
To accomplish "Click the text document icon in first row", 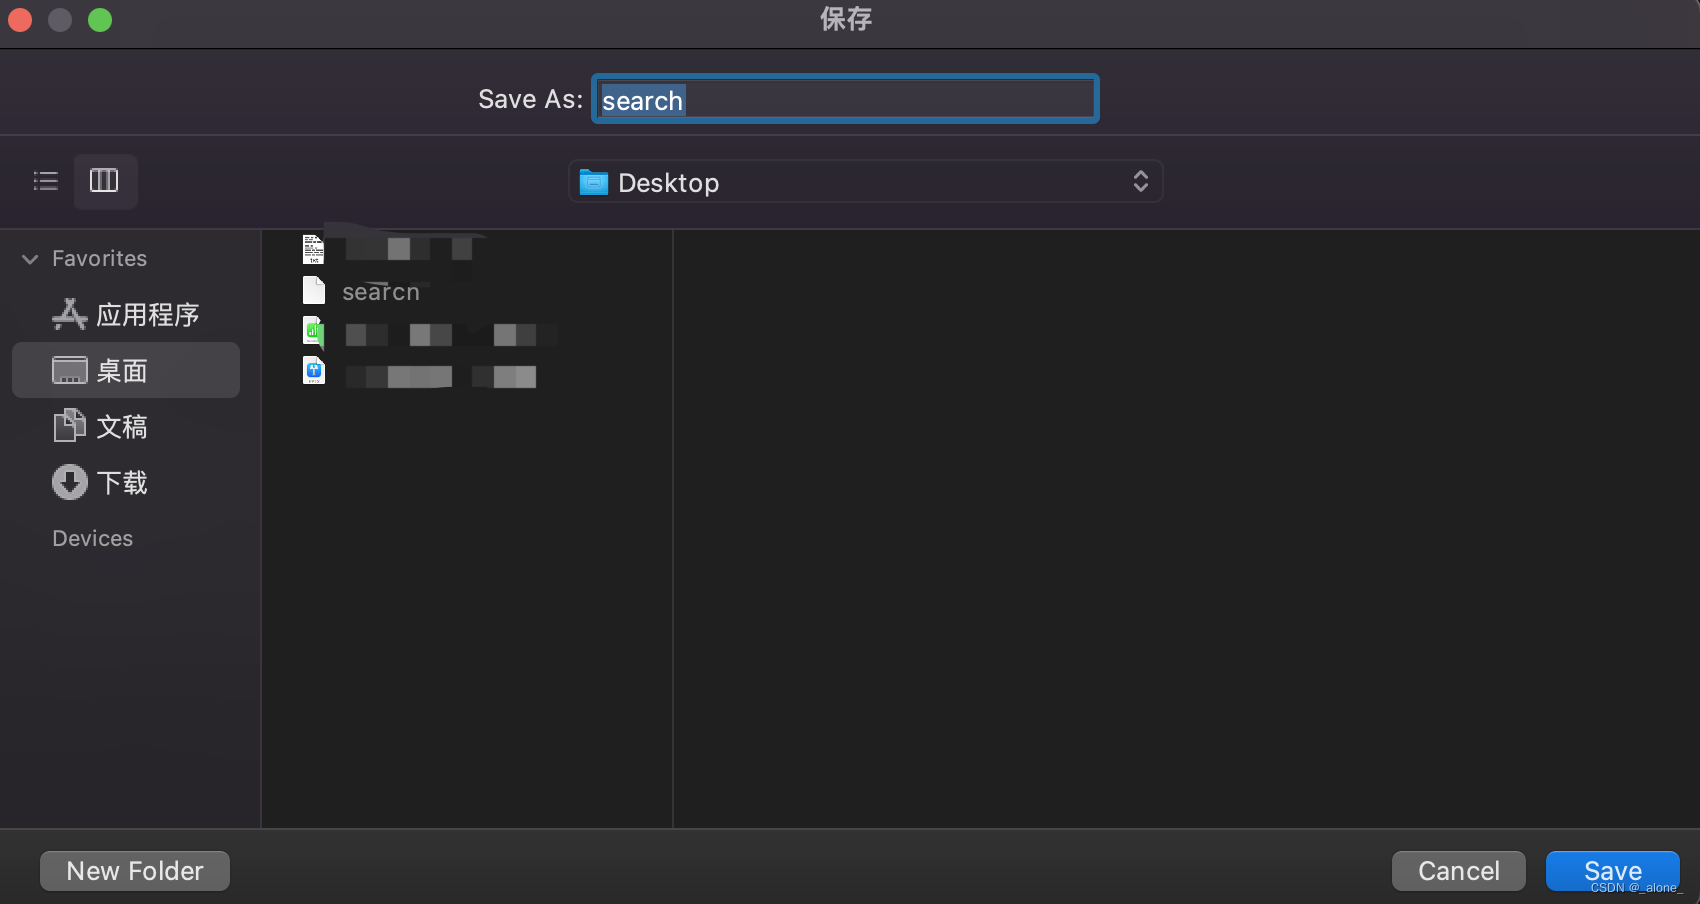I will 314,249.
